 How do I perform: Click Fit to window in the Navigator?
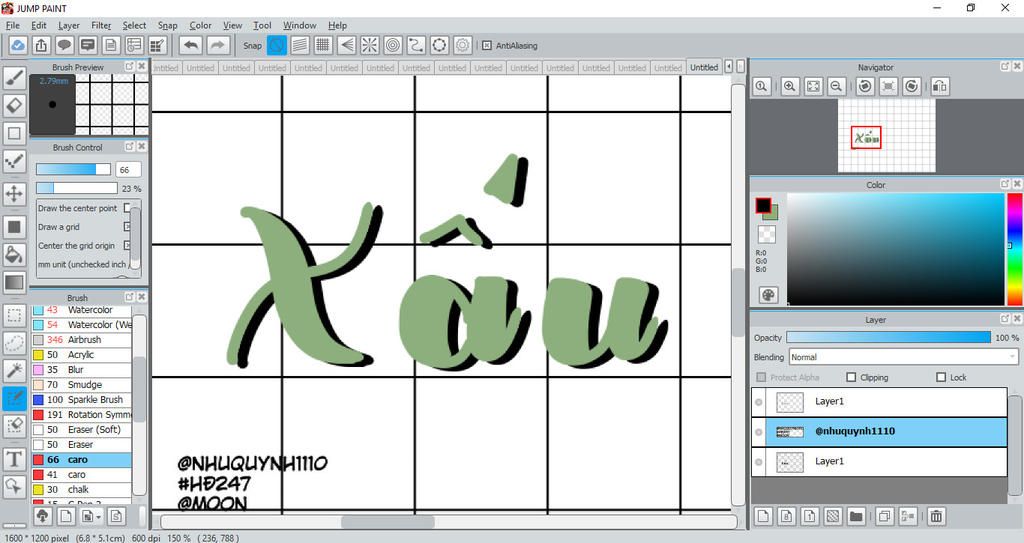(x=813, y=86)
